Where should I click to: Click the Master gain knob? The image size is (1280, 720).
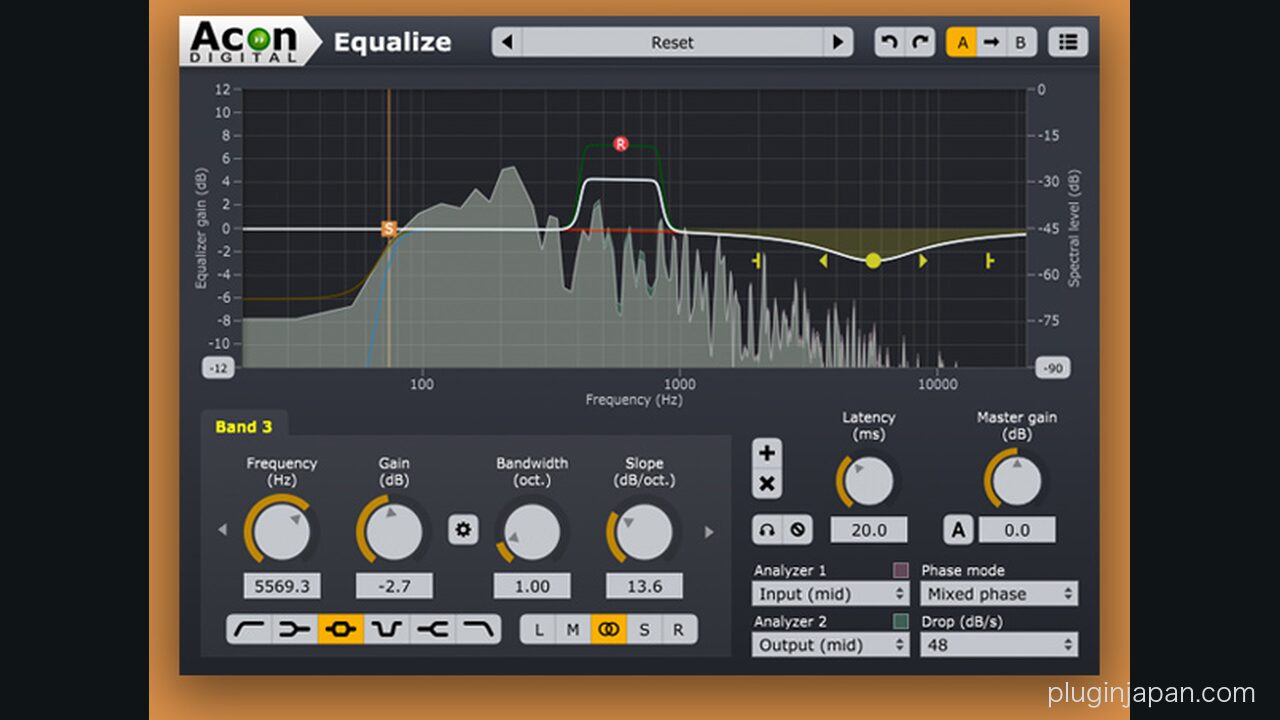[1017, 481]
